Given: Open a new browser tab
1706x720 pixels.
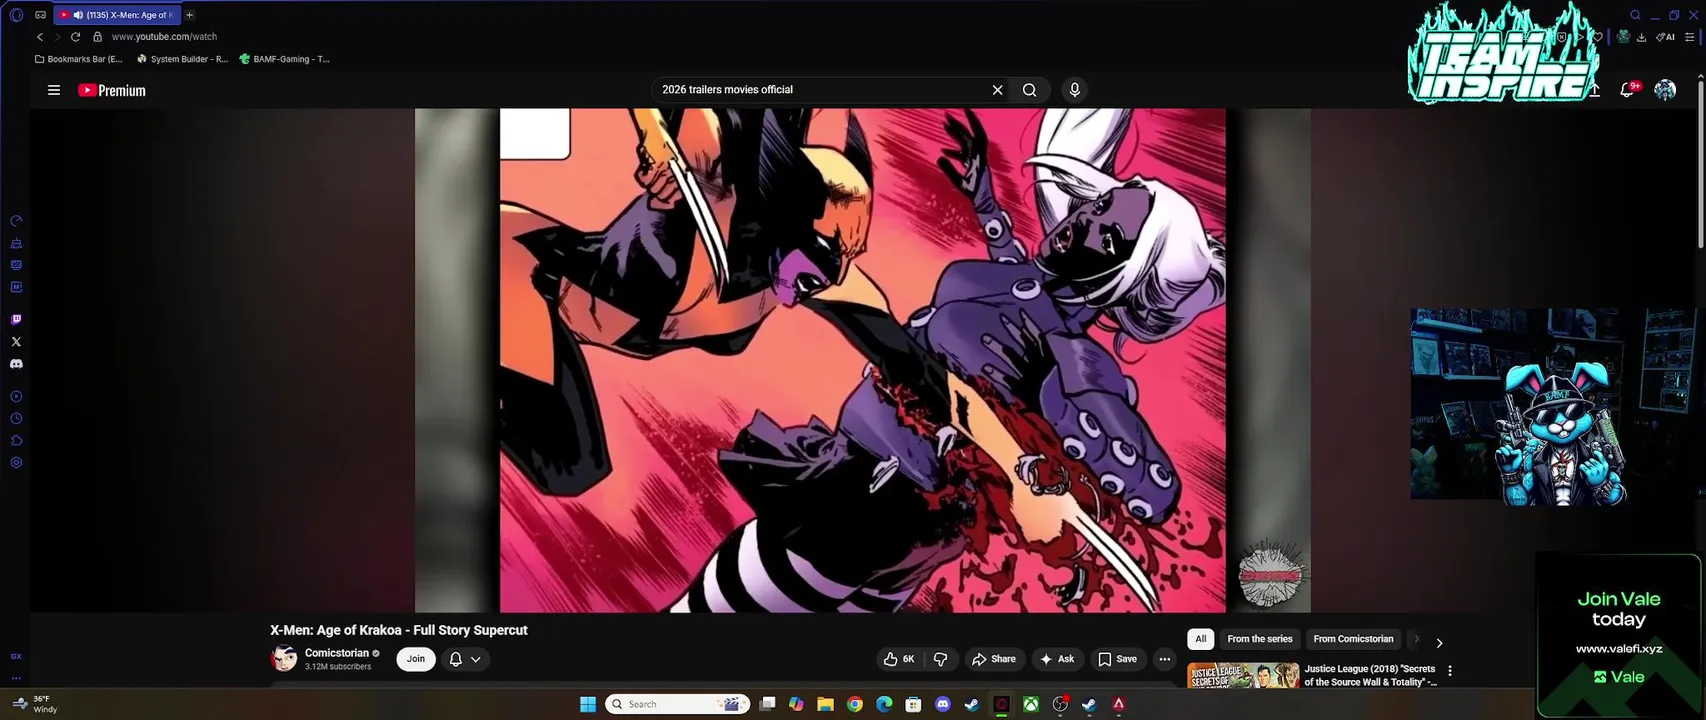Looking at the screenshot, I should click(189, 15).
